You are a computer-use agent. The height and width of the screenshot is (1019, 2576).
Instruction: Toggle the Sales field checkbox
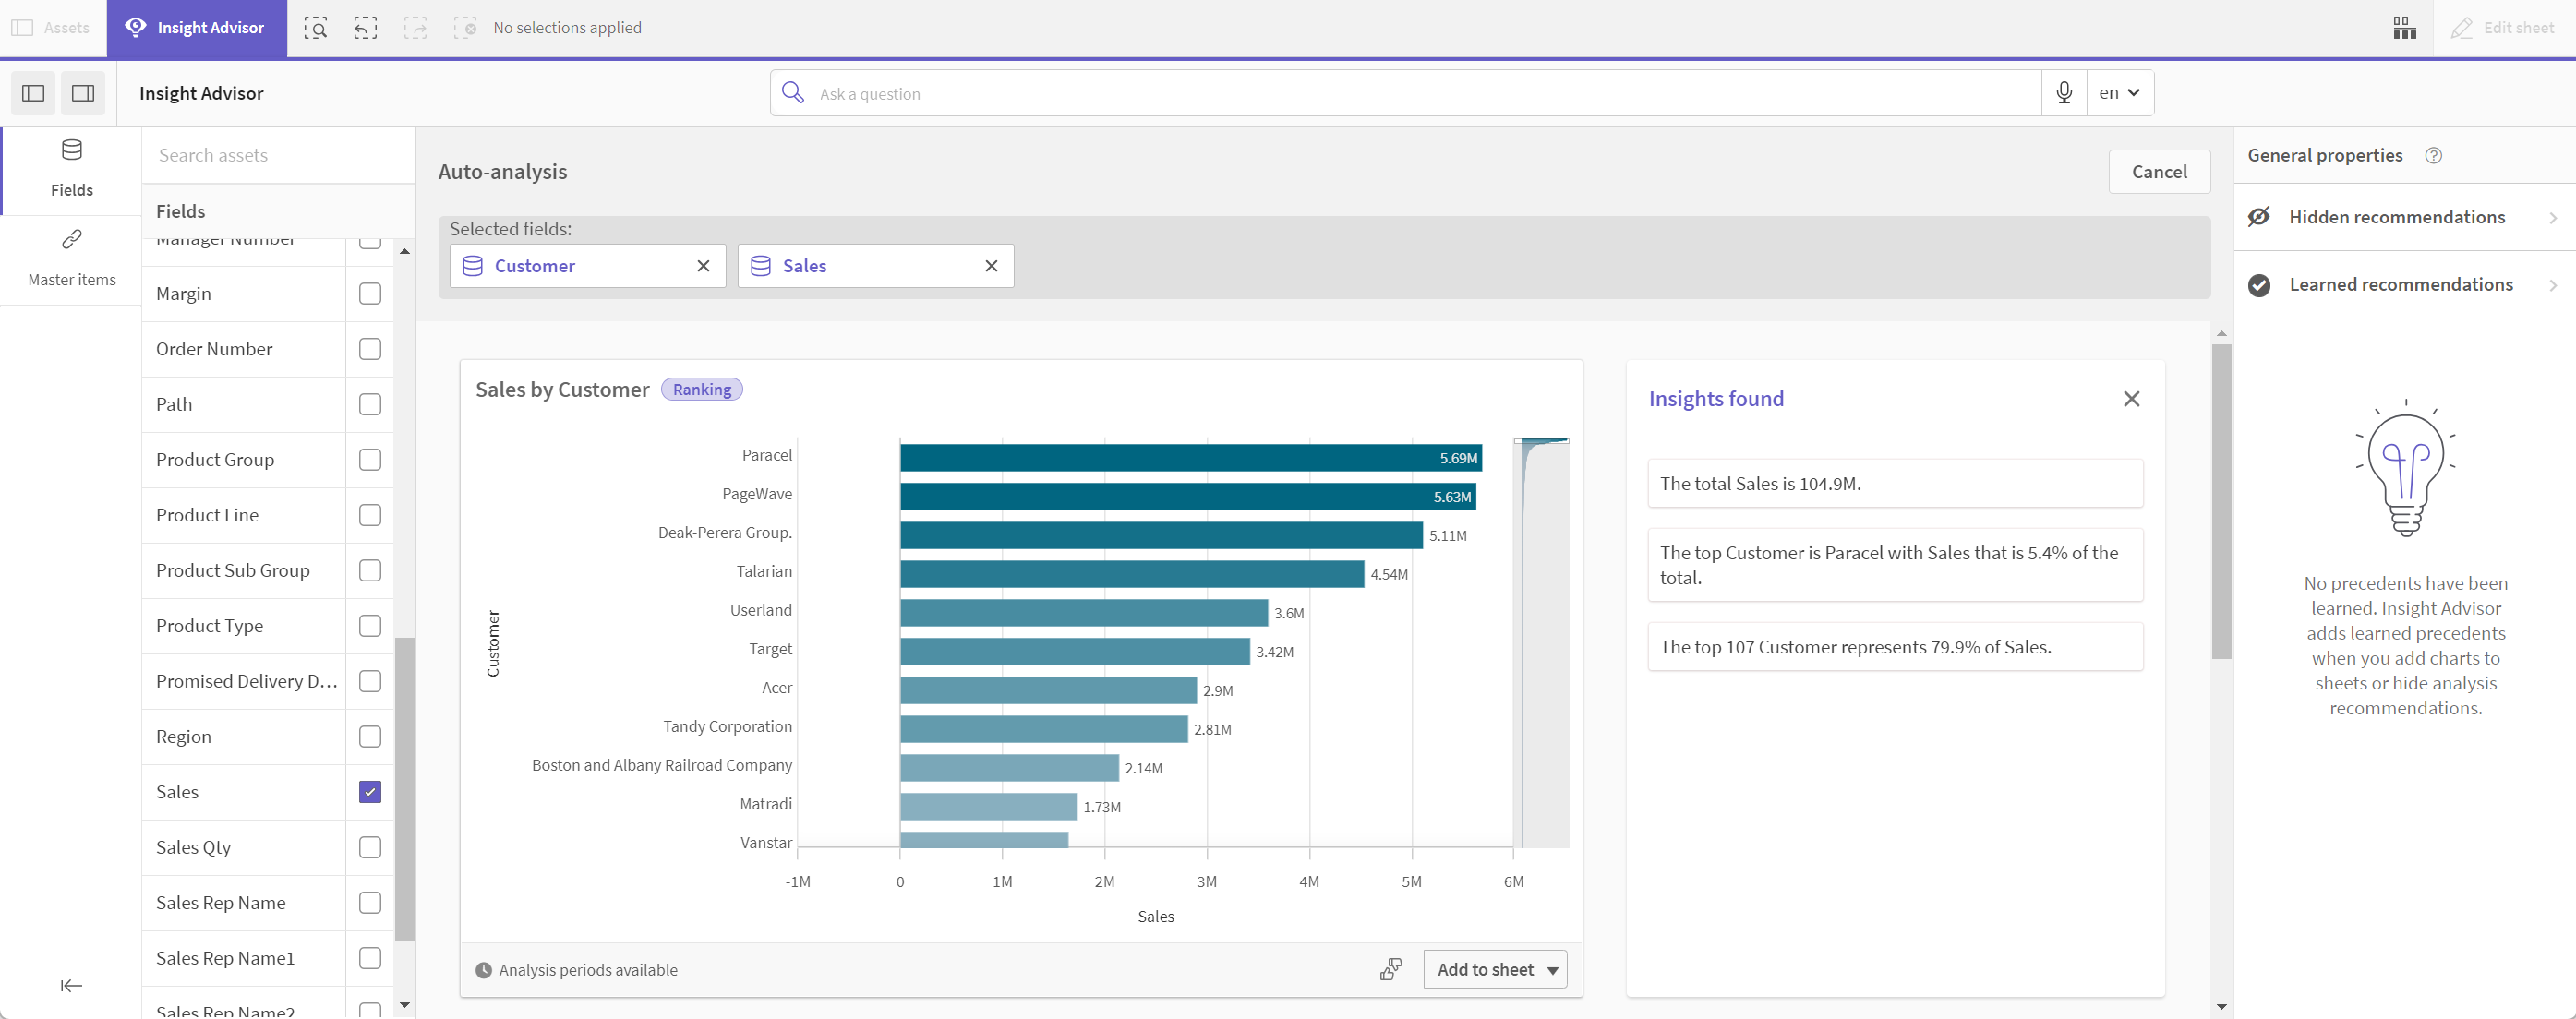[x=369, y=790]
